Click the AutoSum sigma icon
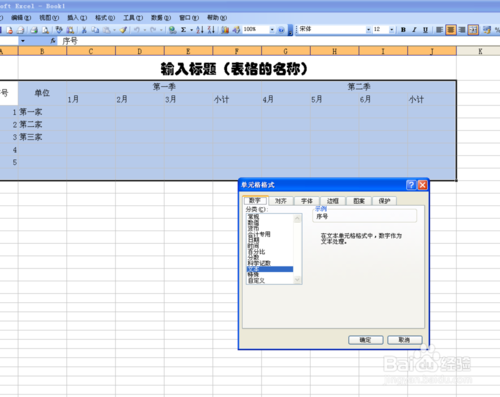The image size is (500, 397). (183, 30)
